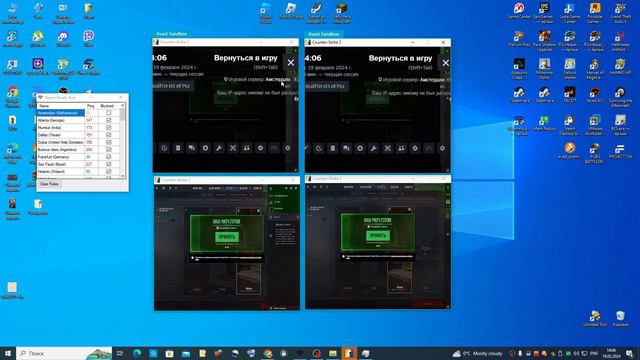Select the Amsterdam (Netherlands) row name

[60, 113]
